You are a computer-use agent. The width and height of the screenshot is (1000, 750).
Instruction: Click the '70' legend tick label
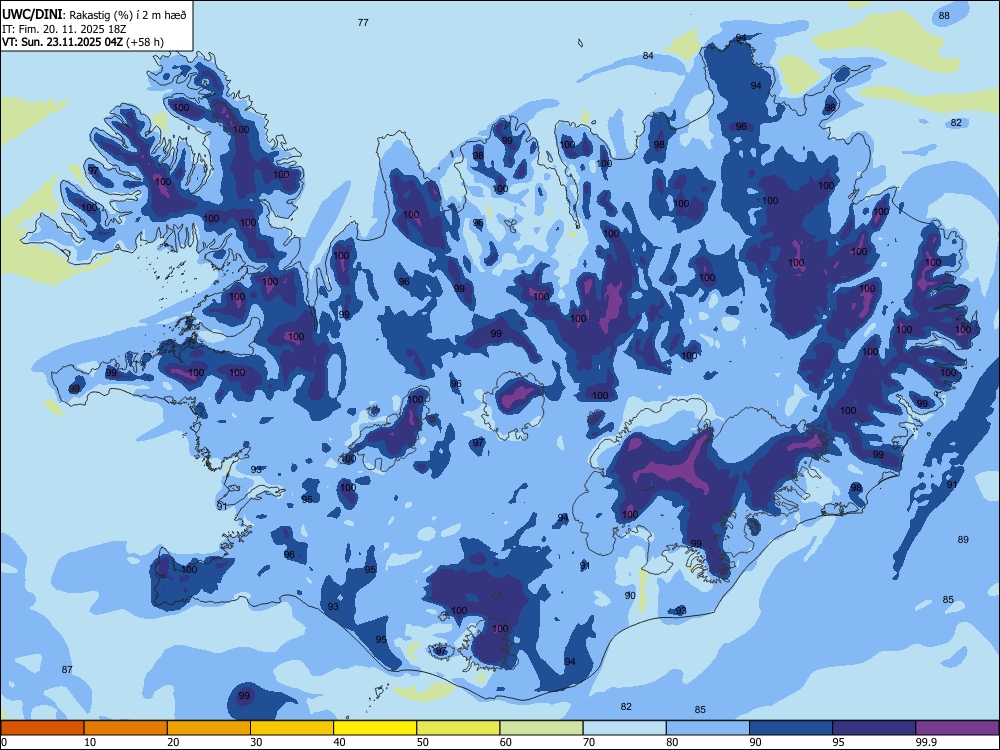(589, 742)
